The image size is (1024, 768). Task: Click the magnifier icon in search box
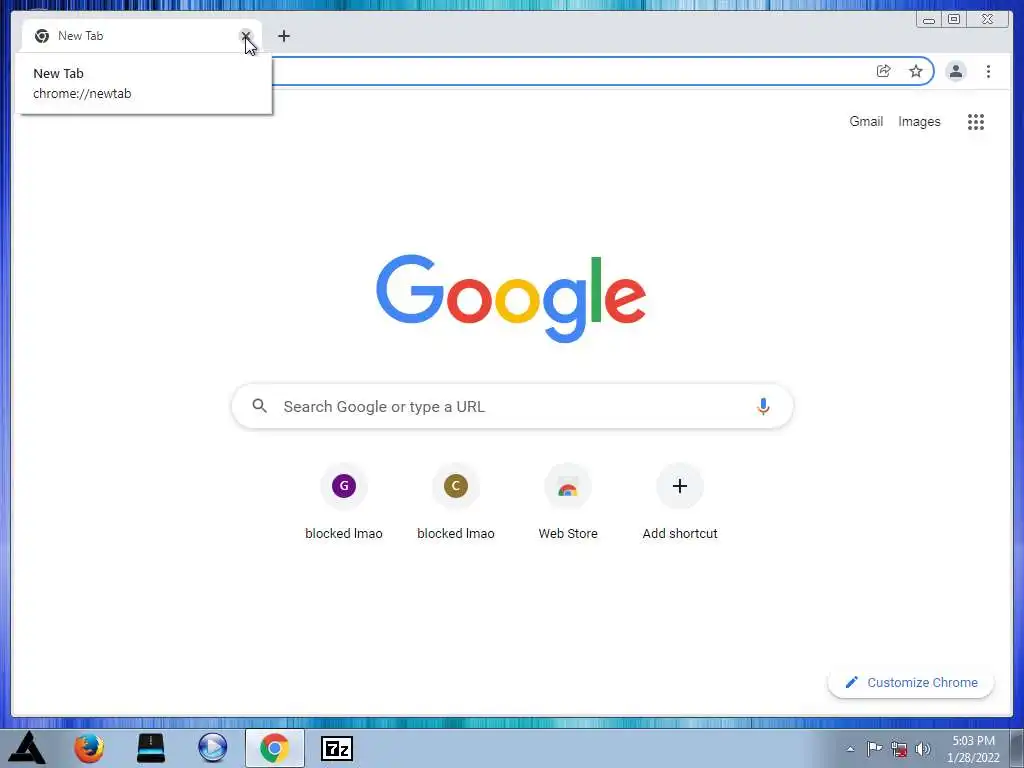click(259, 406)
